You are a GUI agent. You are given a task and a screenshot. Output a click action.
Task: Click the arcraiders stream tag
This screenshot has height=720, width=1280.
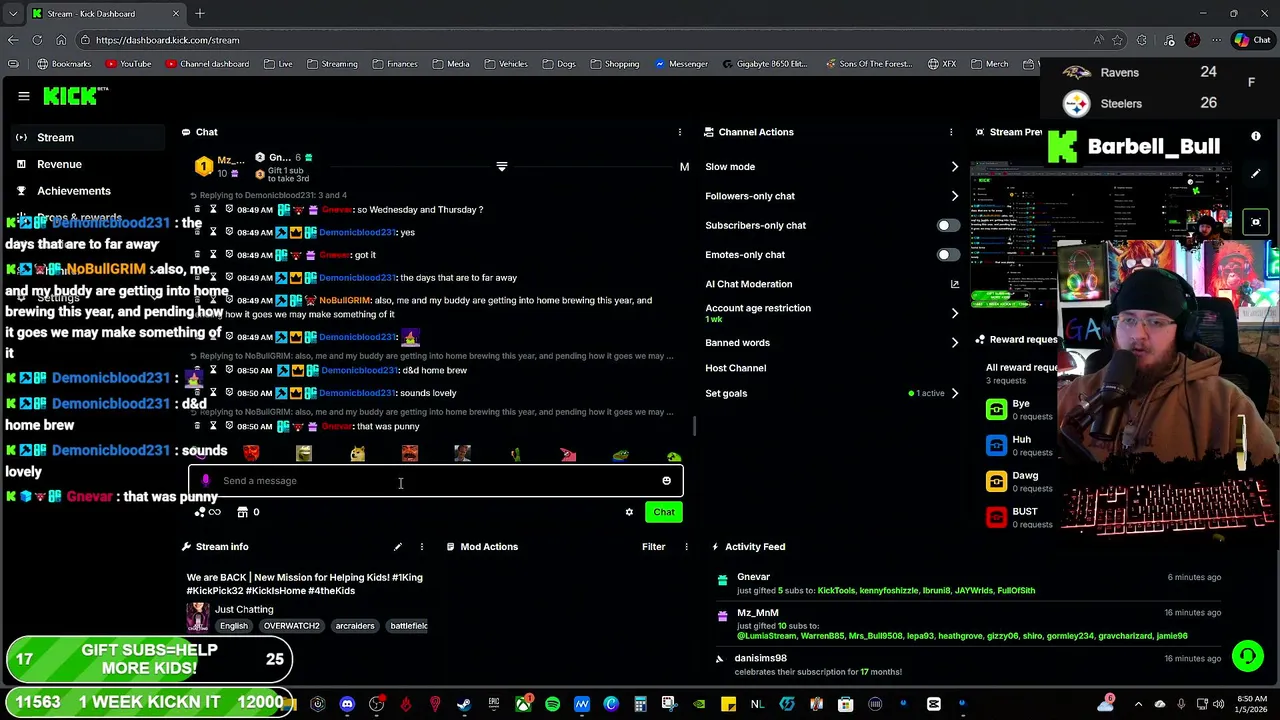tap(355, 626)
